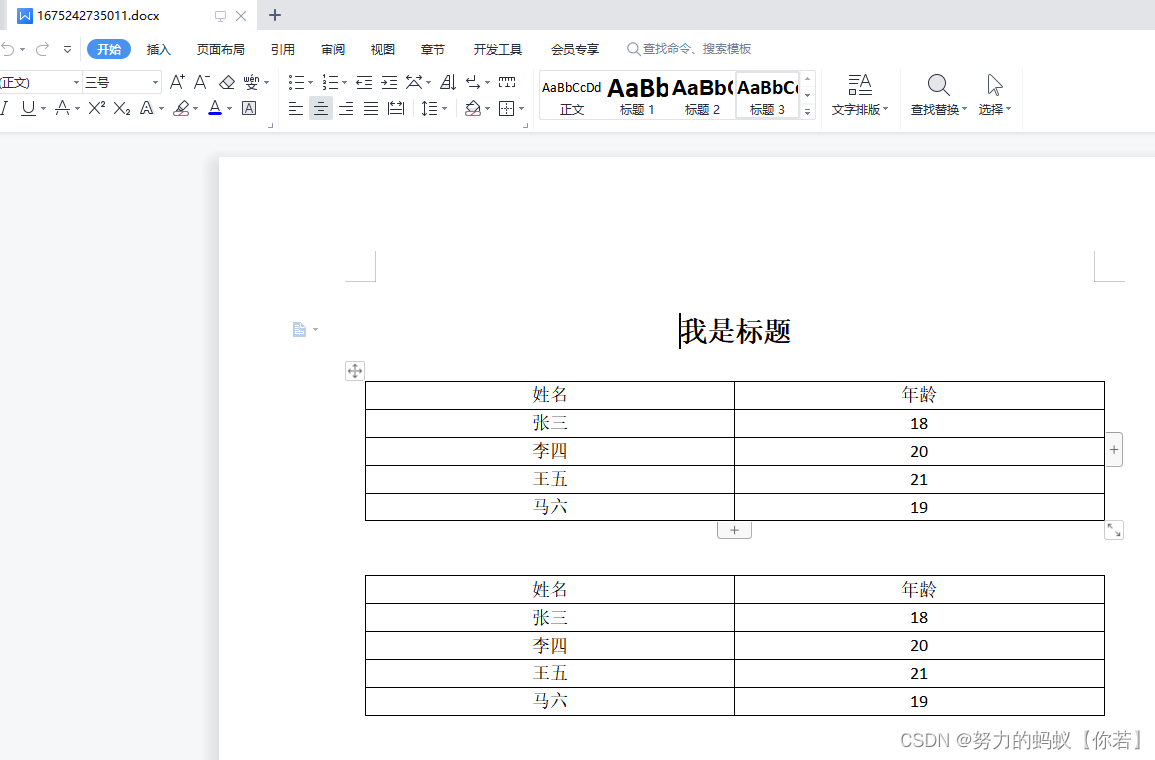This screenshot has height=760, width=1155.
Task: Open 文字排版 menu
Action: (x=860, y=95)
